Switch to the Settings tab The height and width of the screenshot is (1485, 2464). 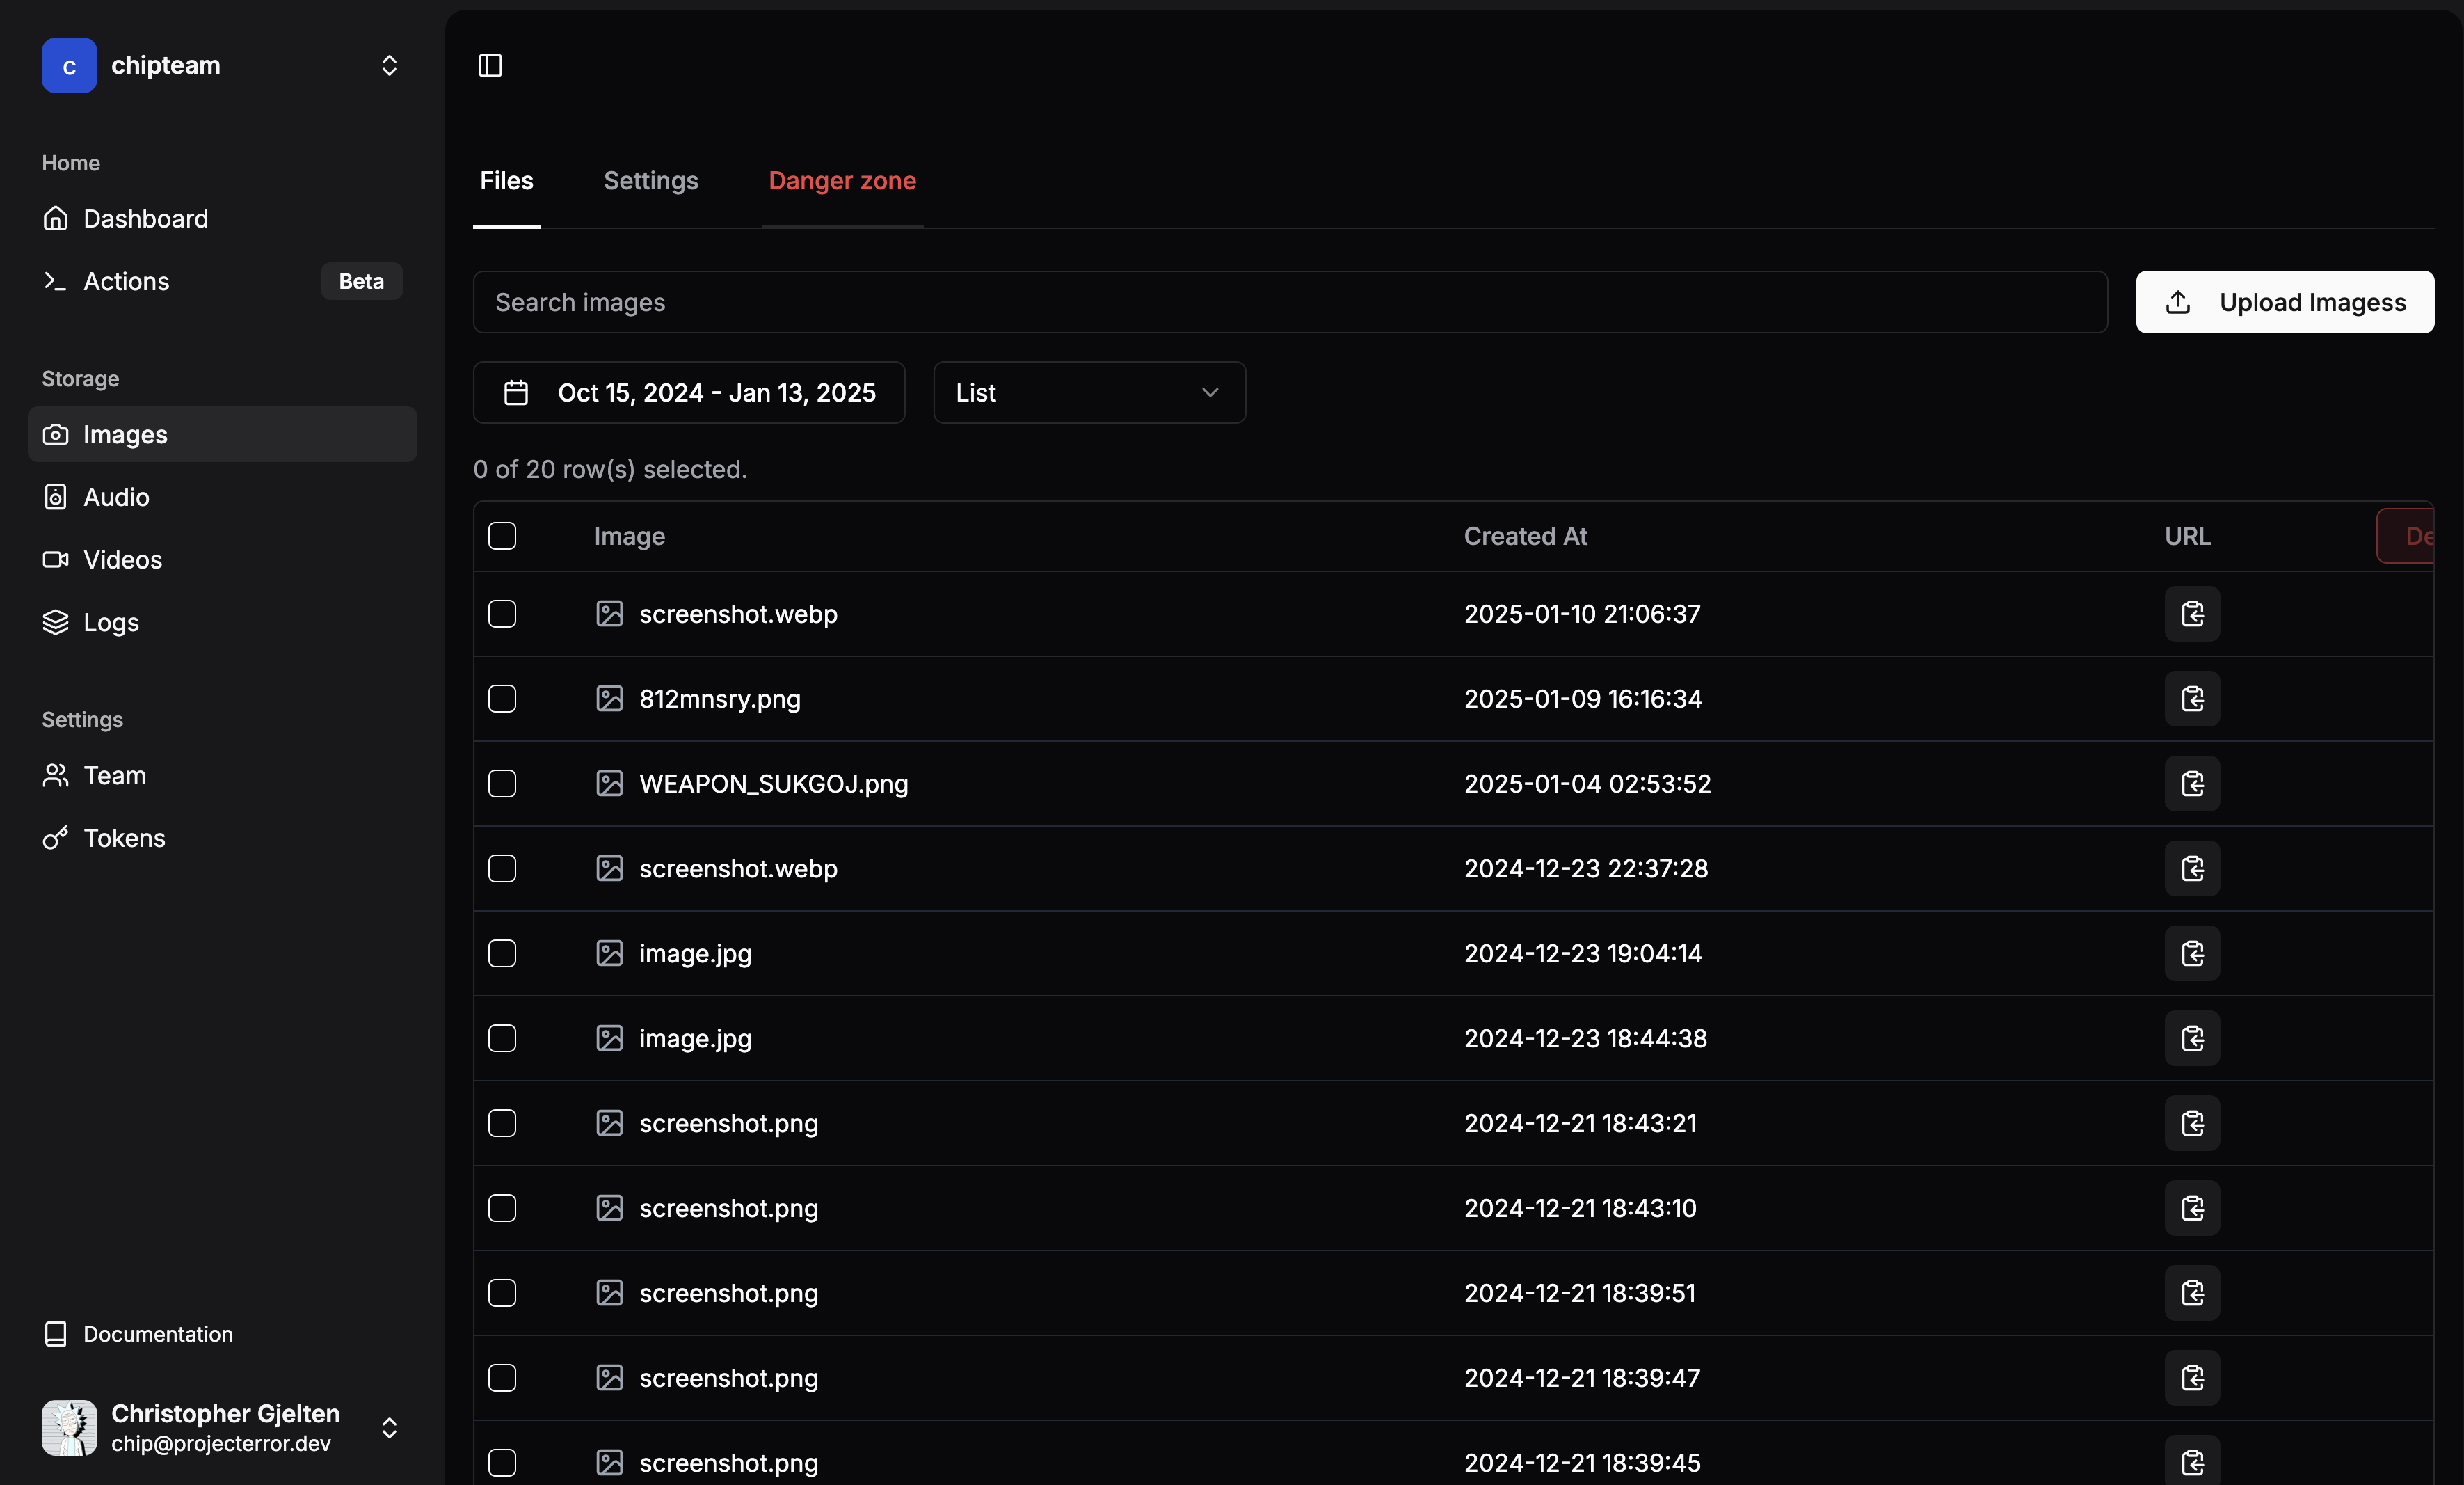650,181
